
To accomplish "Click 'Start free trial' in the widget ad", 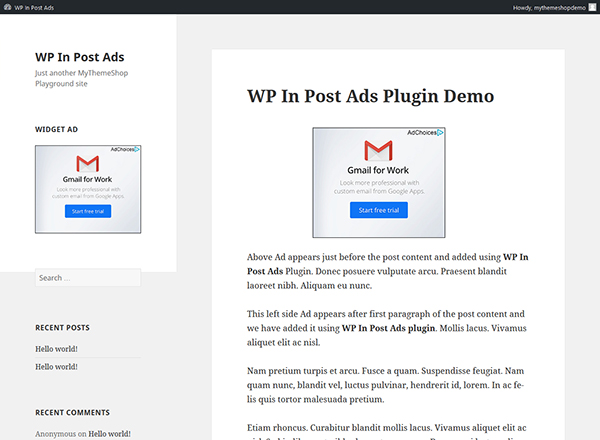I will (x=88, y=211).
